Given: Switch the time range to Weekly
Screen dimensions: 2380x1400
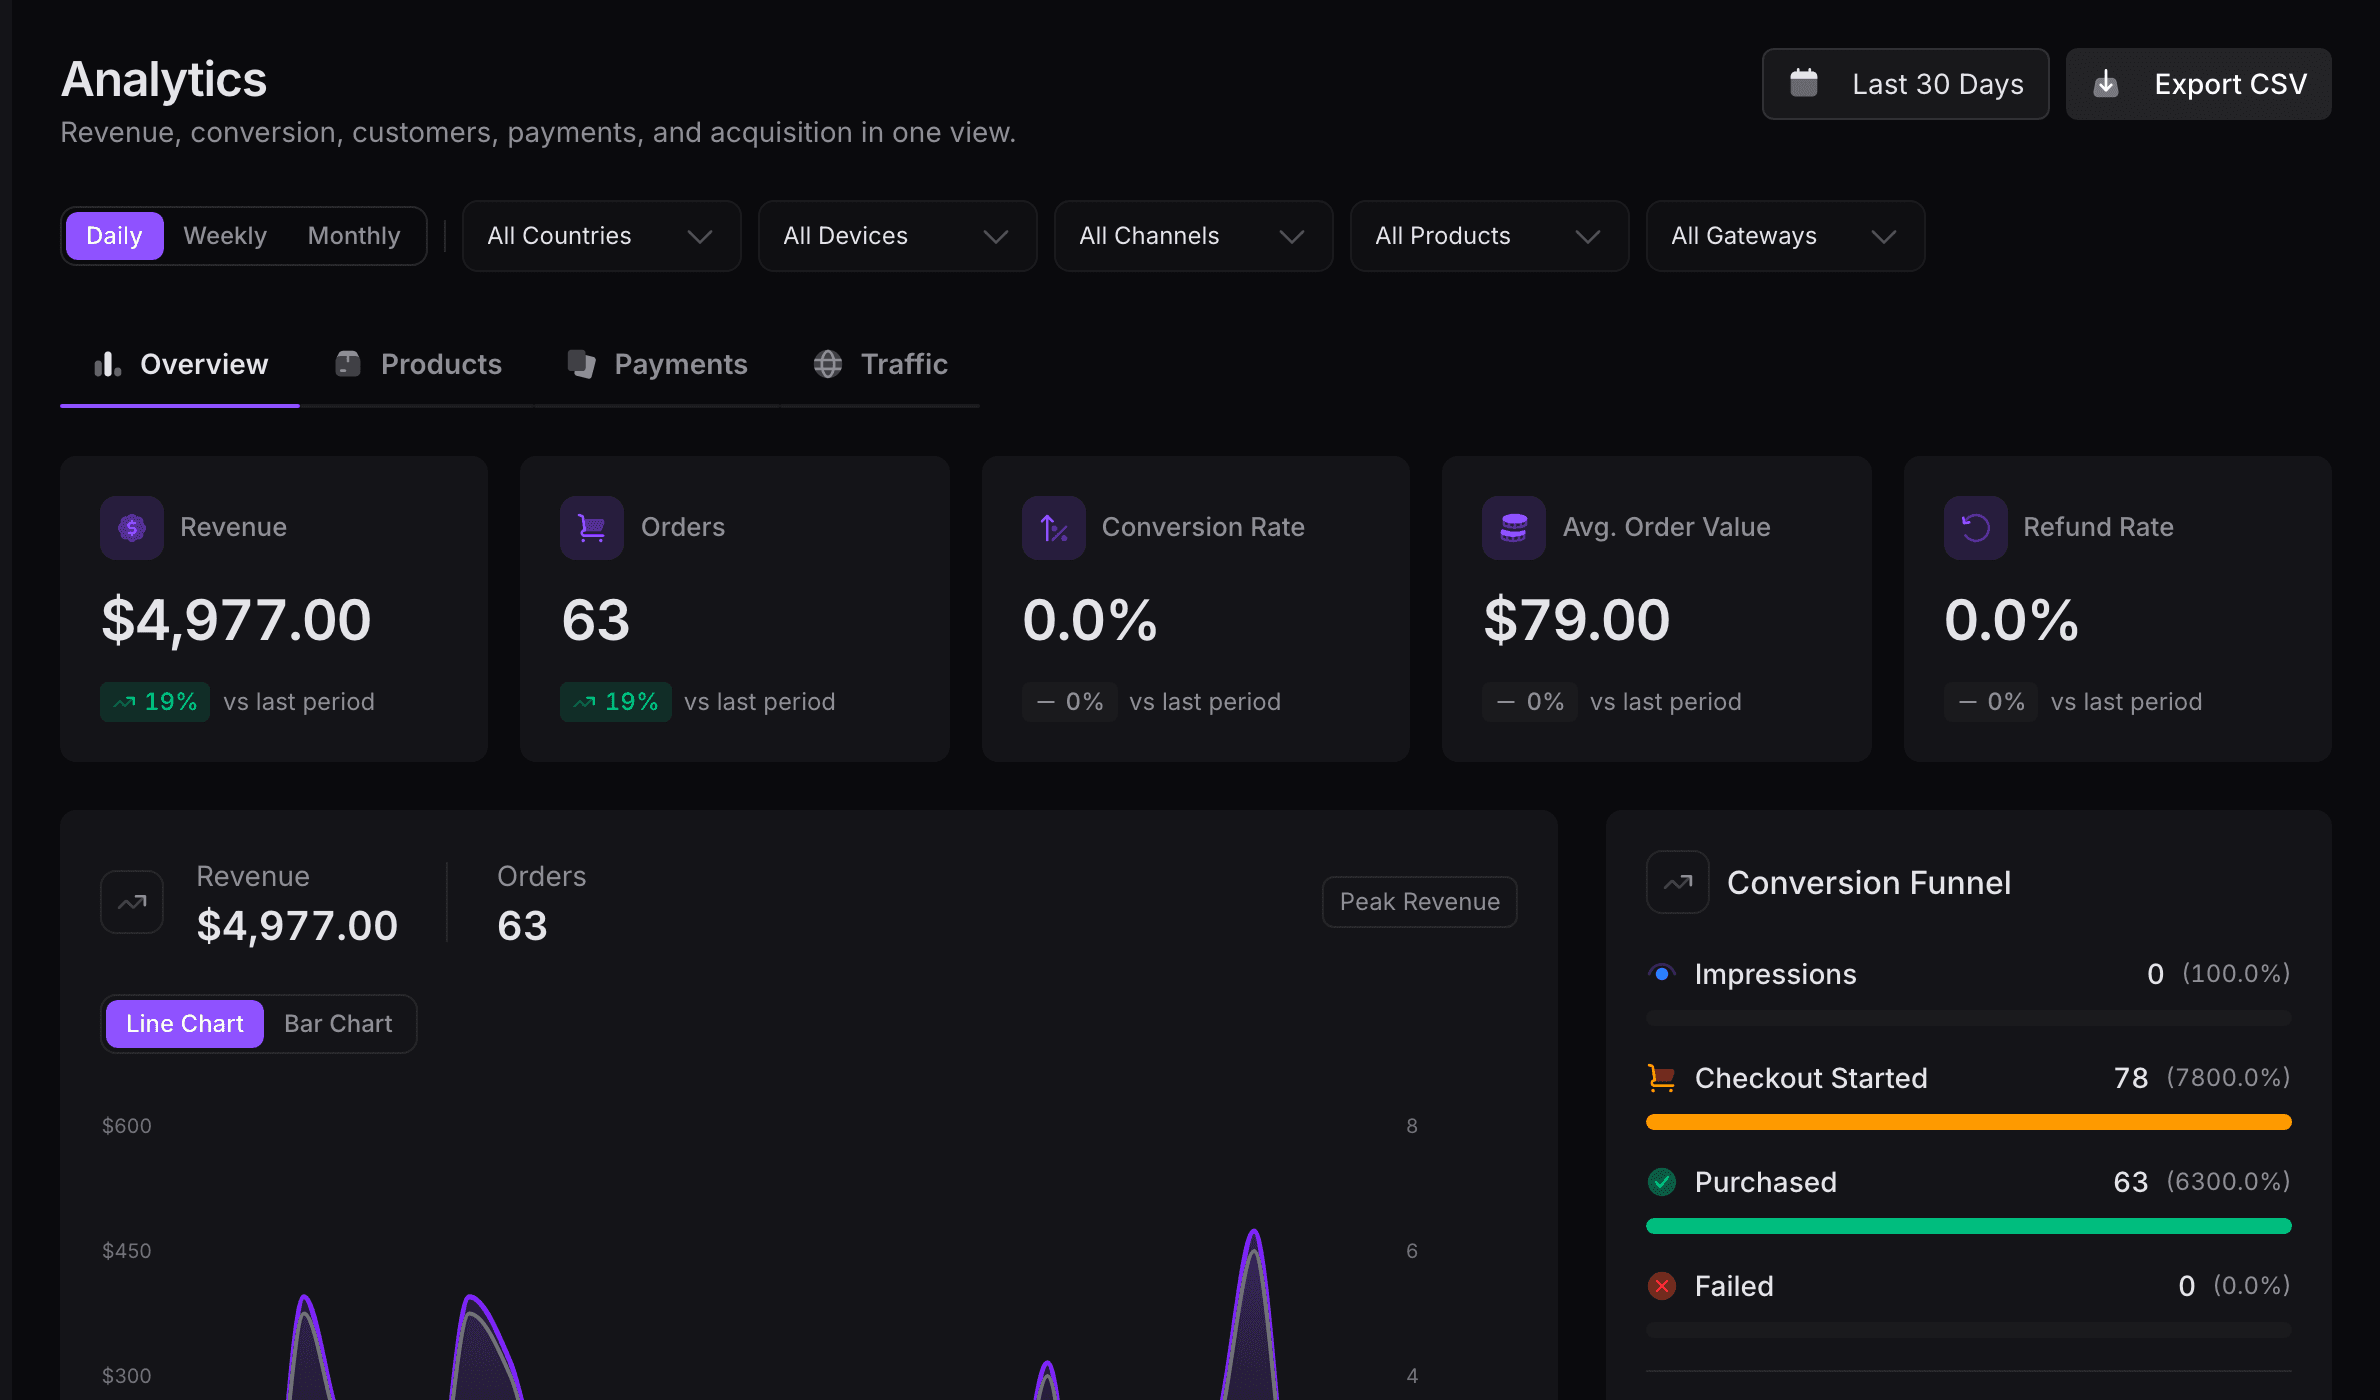Looking at the screenshot, I should tap(224, 235).
